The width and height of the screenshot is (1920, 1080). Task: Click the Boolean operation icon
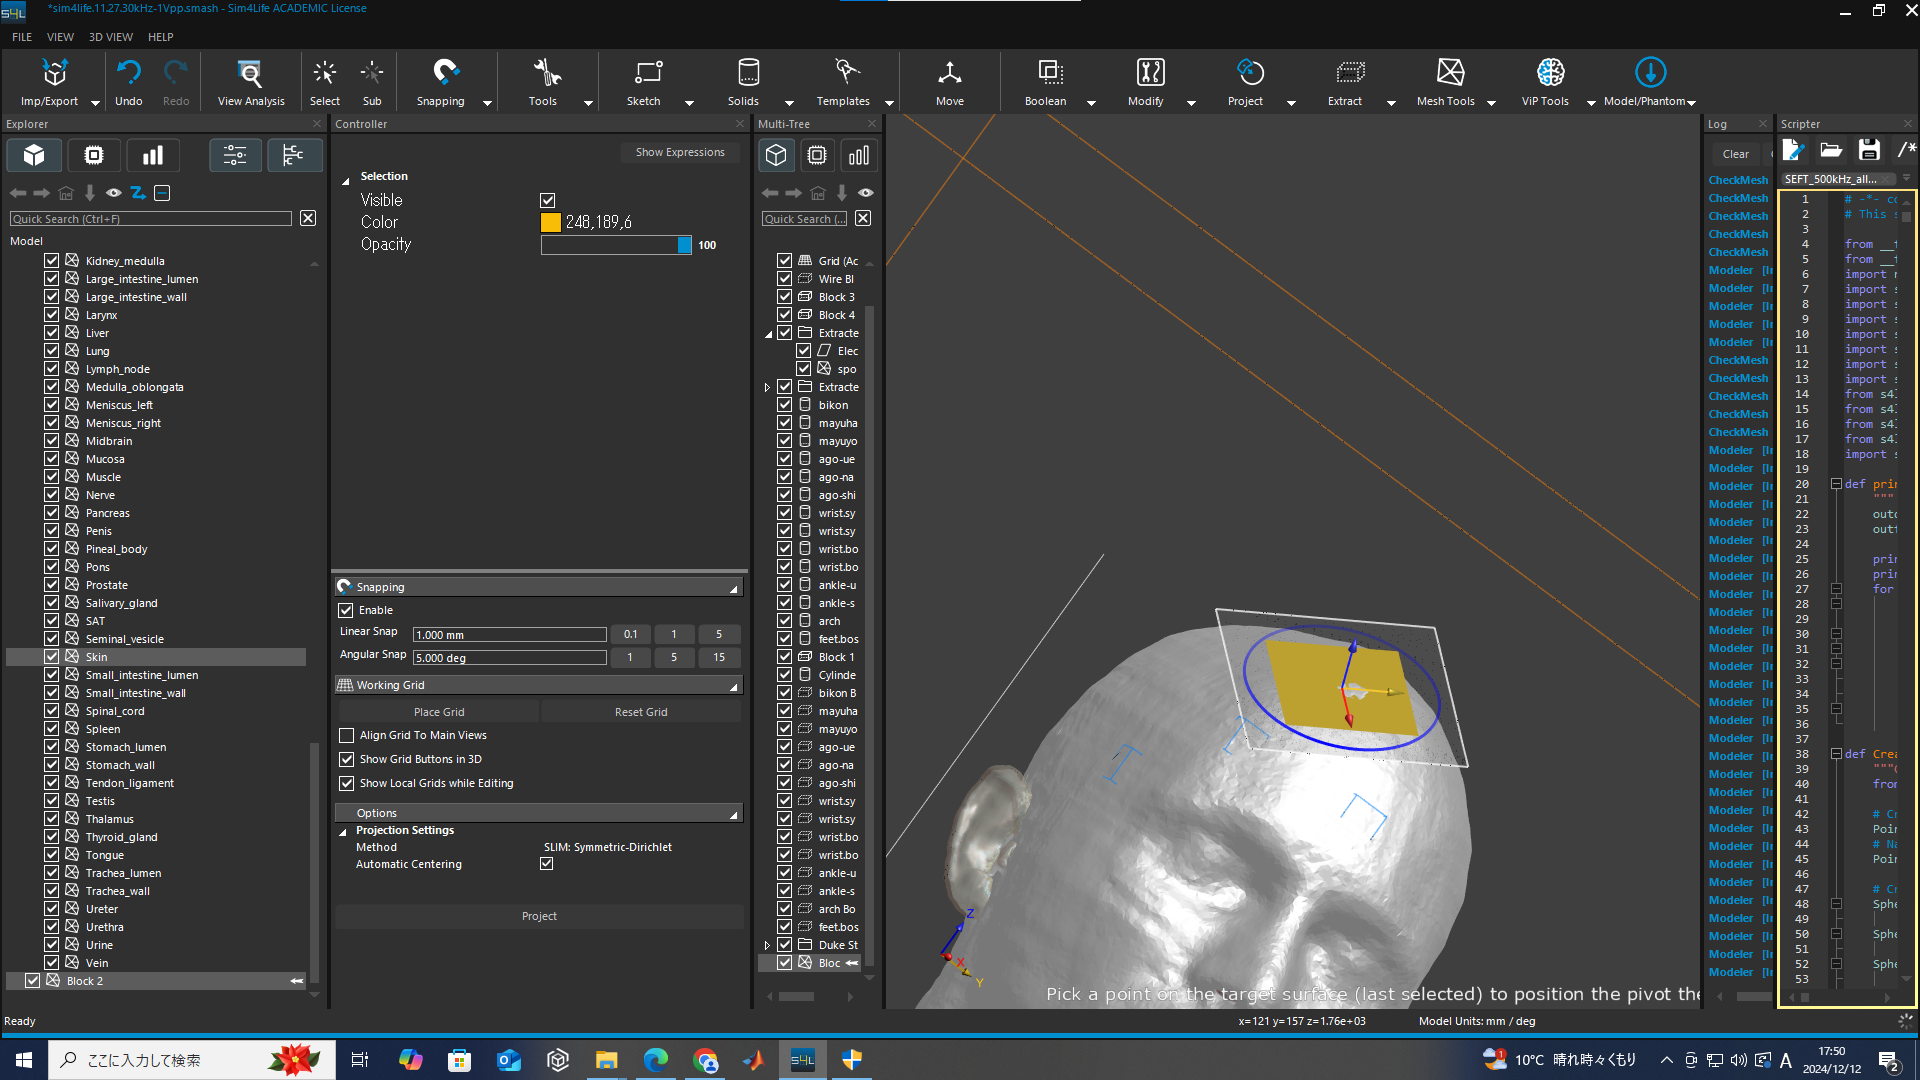(x=1049, y=72)
